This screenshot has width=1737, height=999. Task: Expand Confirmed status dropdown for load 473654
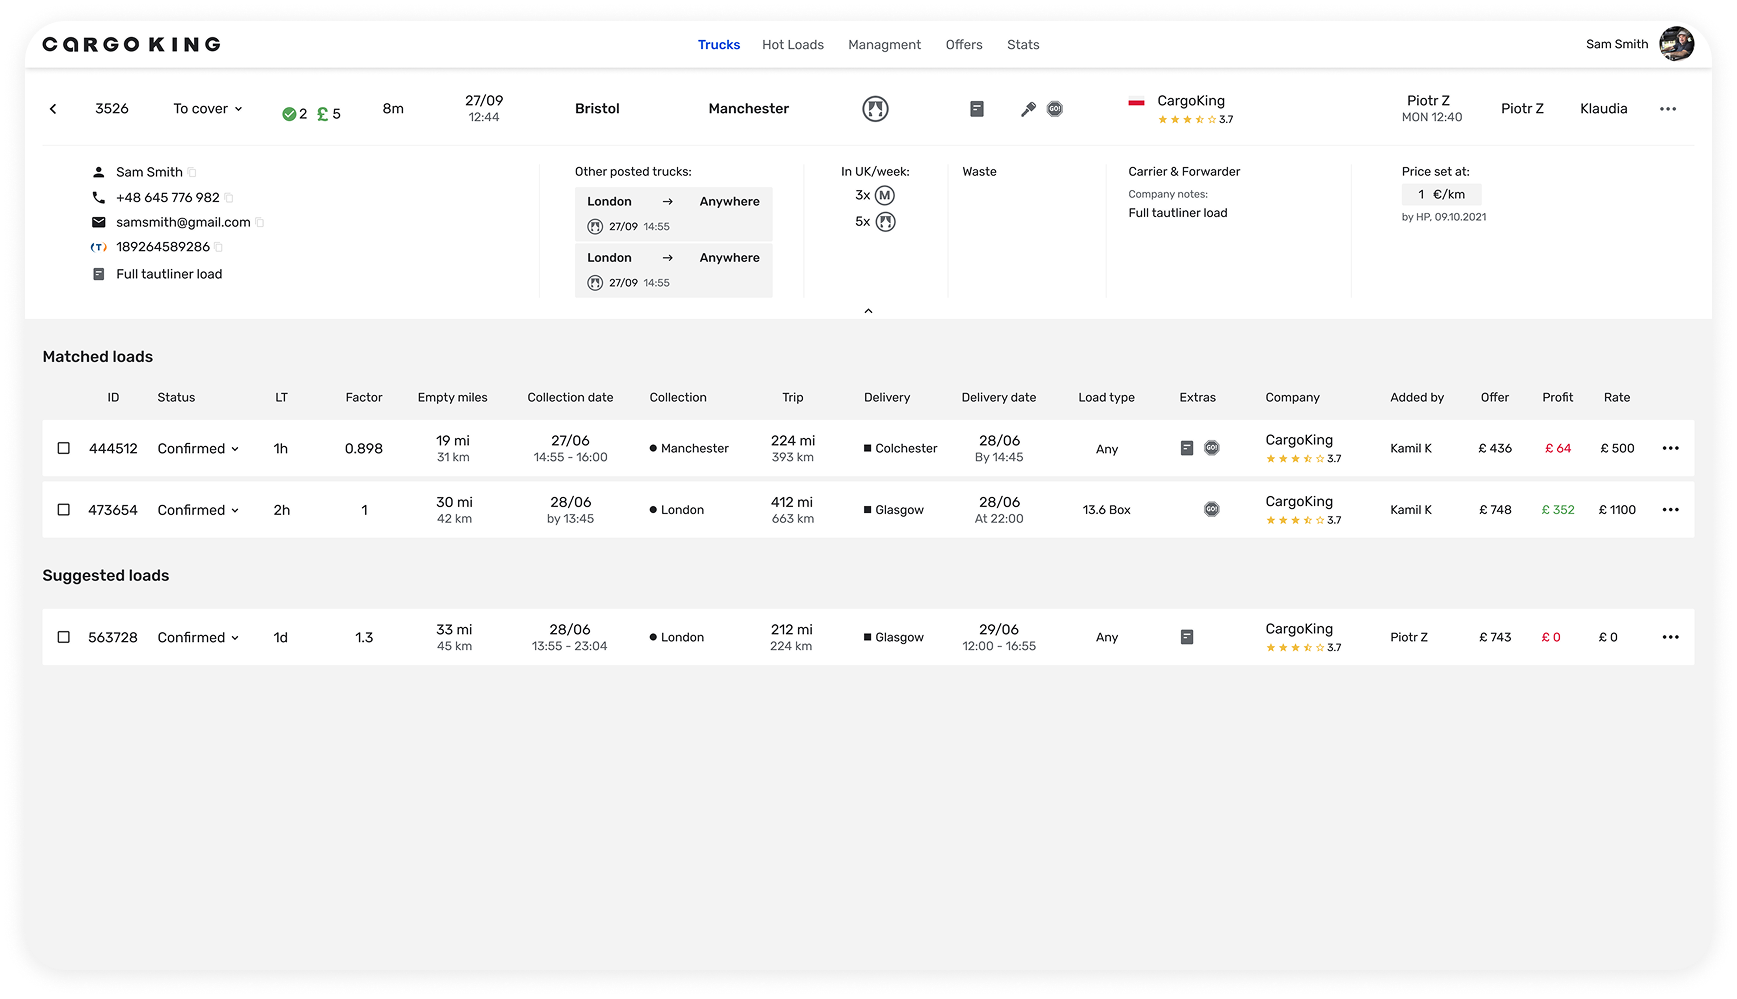tap(198, 510)
